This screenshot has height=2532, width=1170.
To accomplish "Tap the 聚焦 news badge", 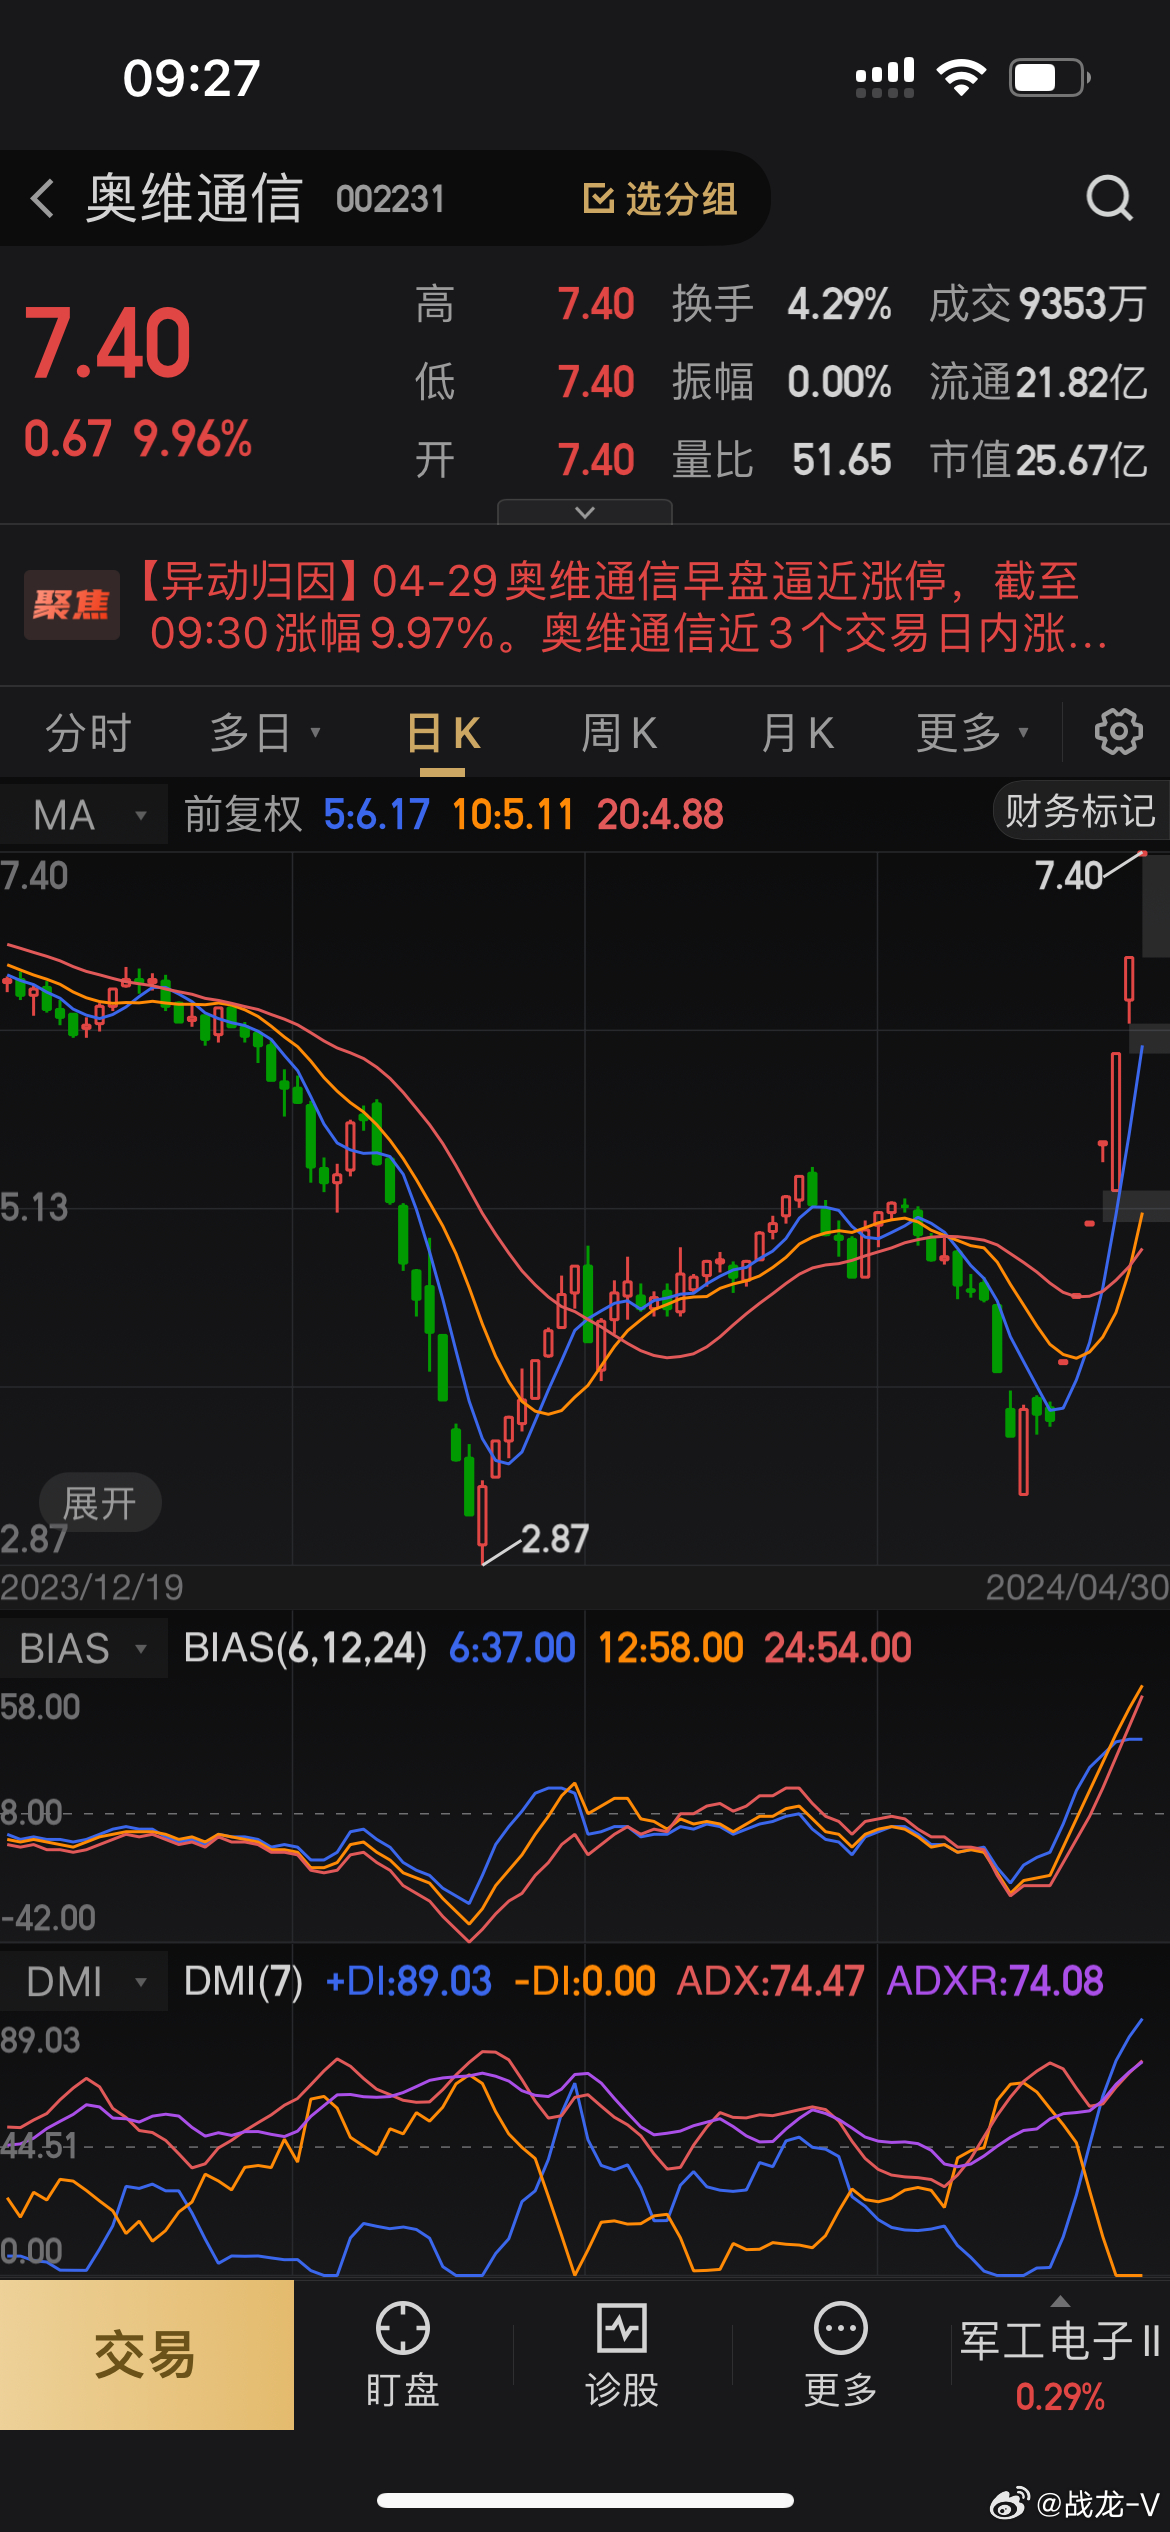I will [x=71, y=605].
